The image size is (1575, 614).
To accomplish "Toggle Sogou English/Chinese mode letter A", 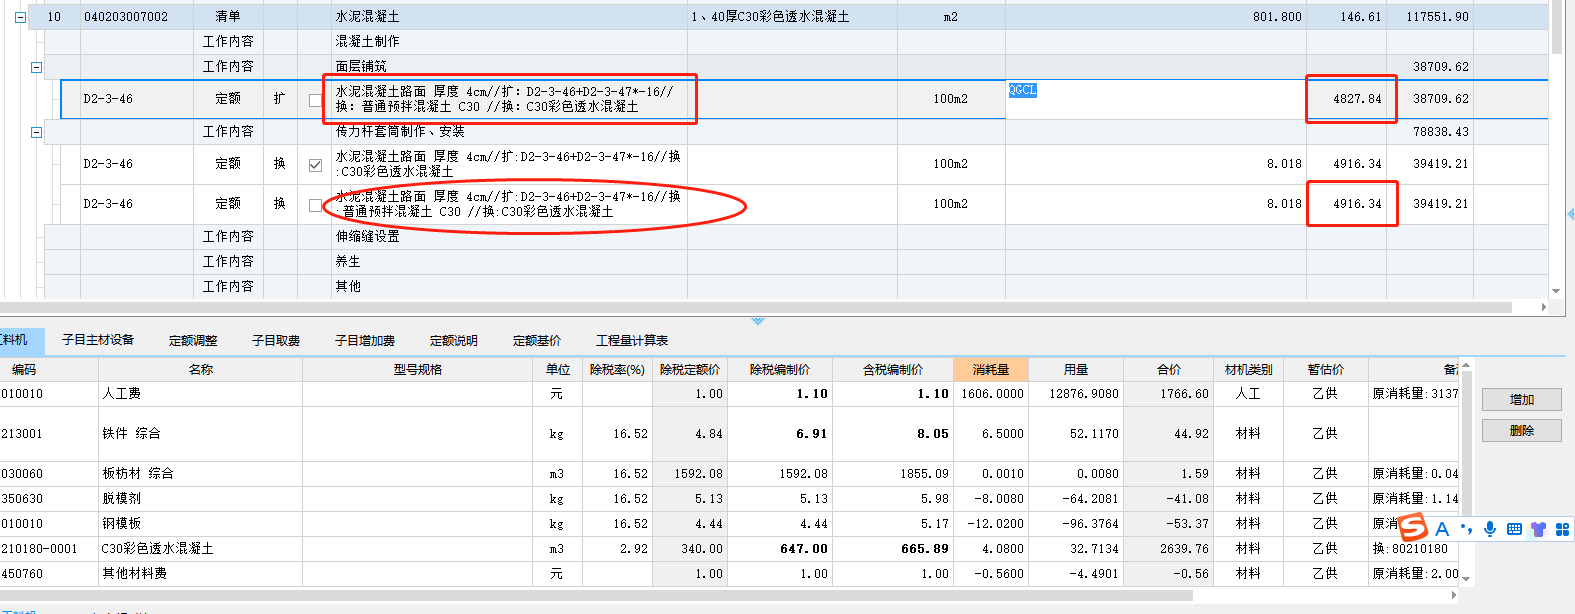I will pos(1441,529).
